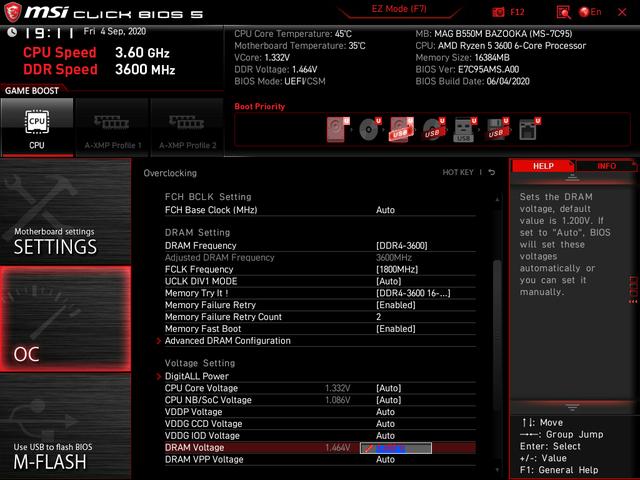The width and height of the screenshot is (640, 480).
Task: Click the CPU Core Voltage 1.332V reading
Action: (338, 388)
